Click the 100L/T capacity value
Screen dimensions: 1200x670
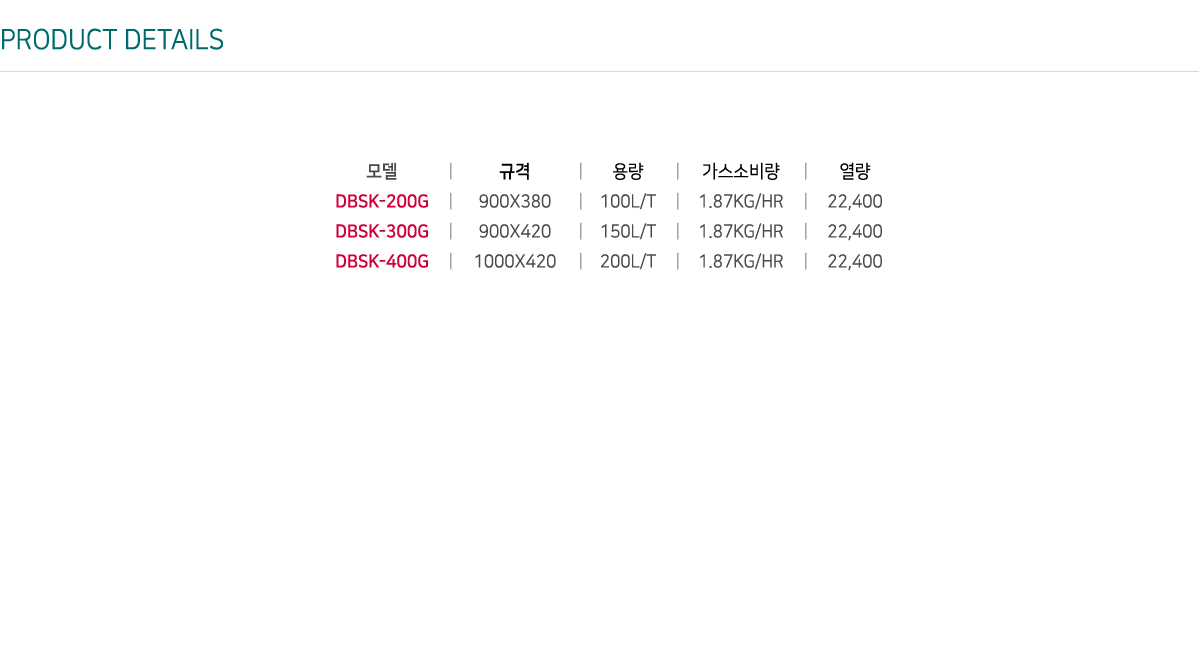[x=628, y=202]
